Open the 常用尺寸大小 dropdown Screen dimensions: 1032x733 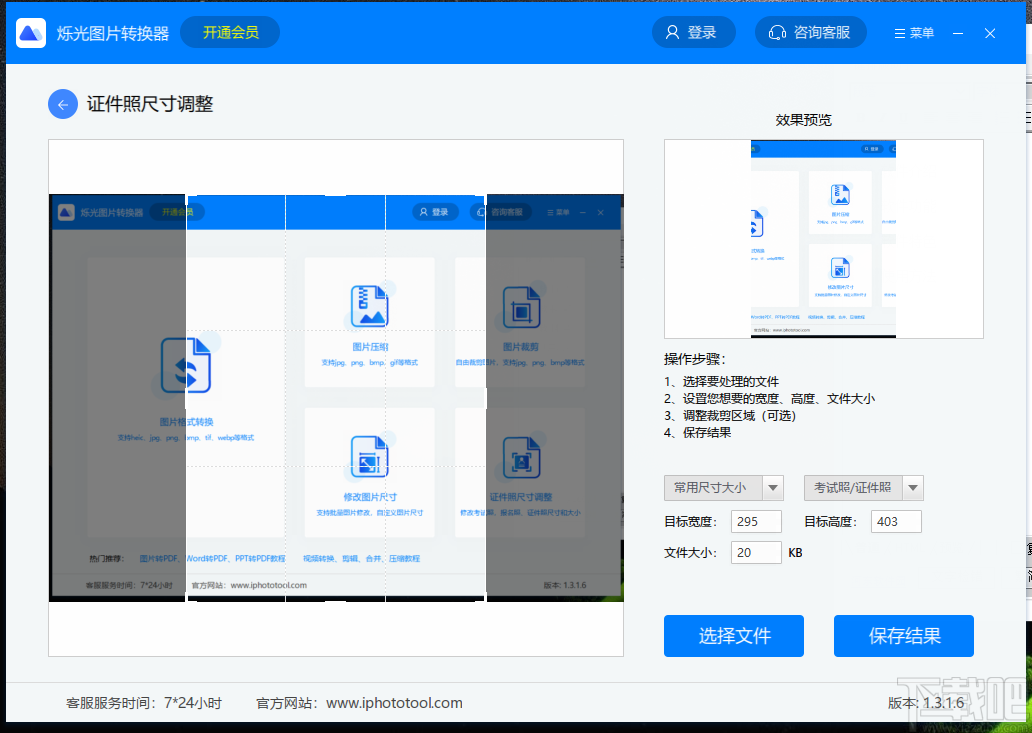click(x=715, y=488)
